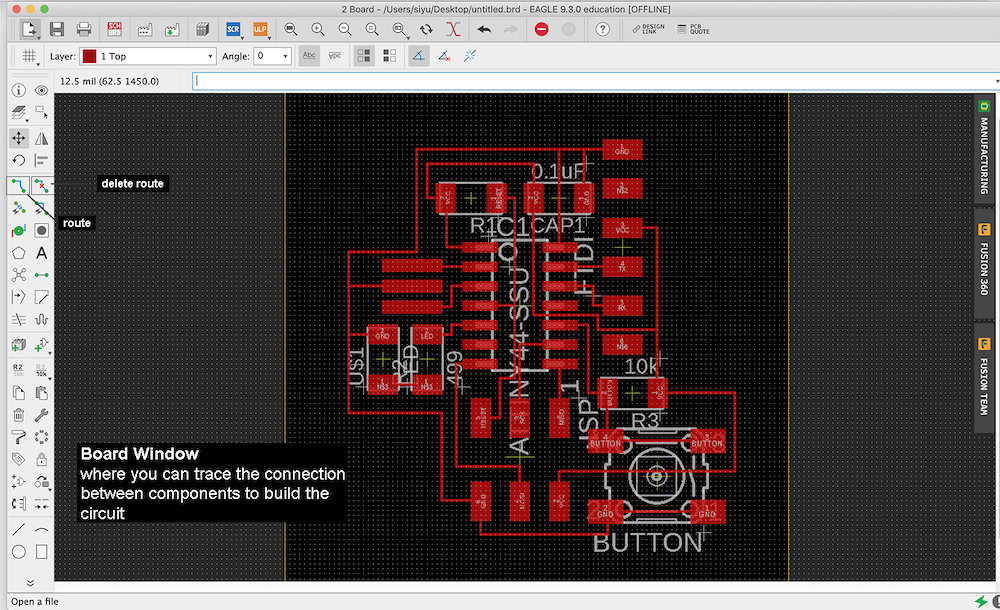Screen dimensions: 1000x610
Task: Select the Polygon tool
Action: pyautogui.click(x=18, y=253)
